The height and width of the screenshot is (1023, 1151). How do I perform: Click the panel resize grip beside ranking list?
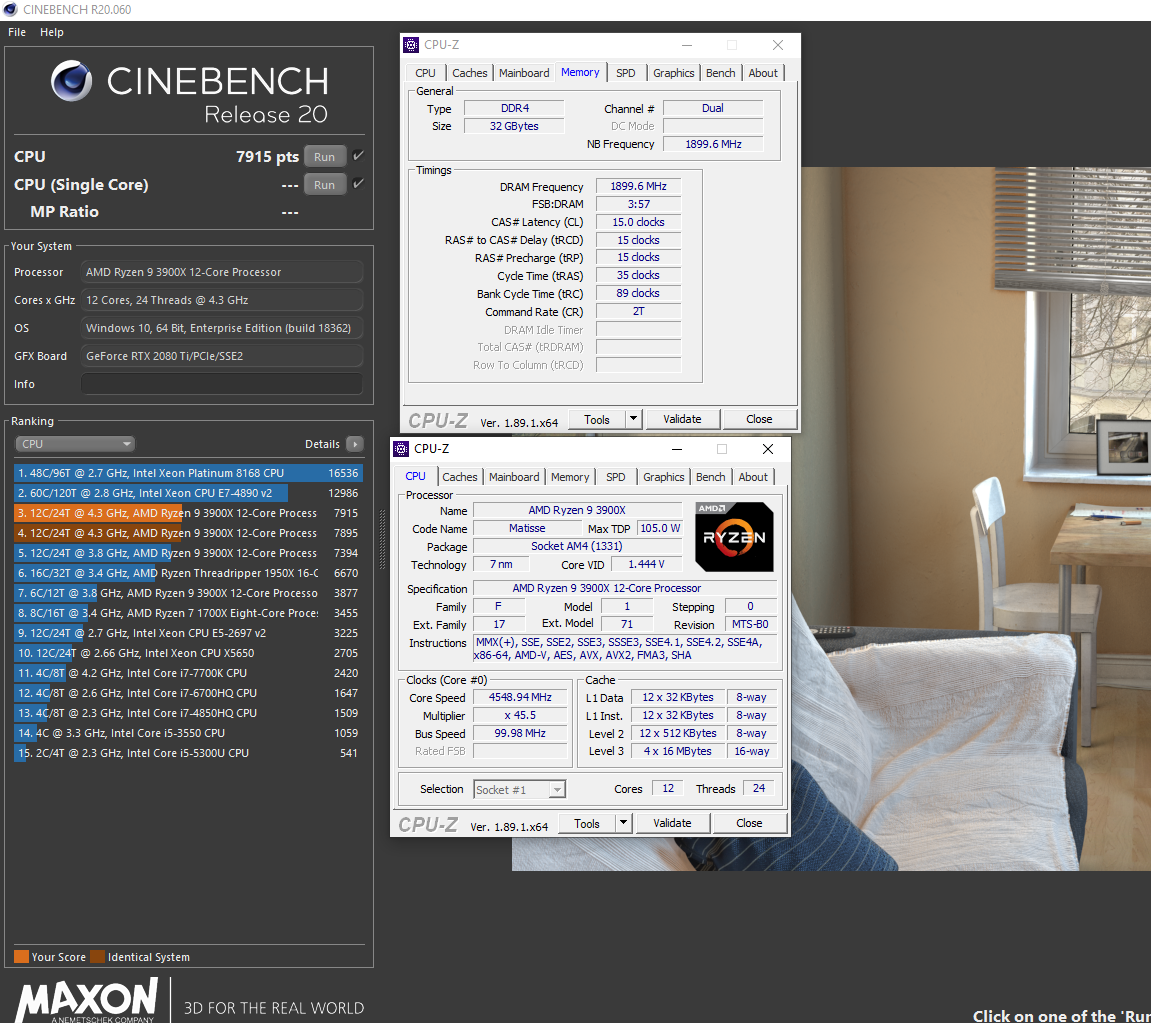pos(382,540)
